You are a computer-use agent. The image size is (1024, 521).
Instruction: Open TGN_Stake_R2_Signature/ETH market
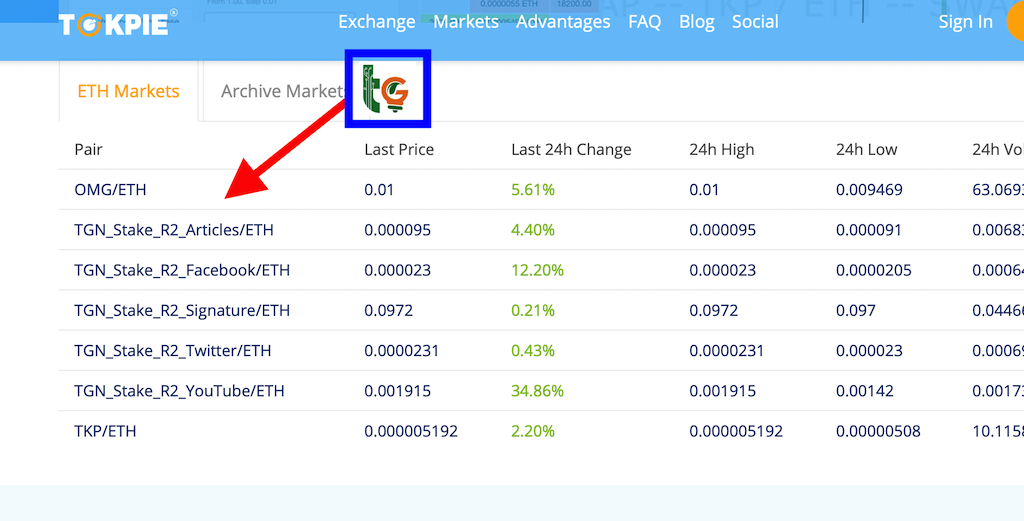point(182,310)
